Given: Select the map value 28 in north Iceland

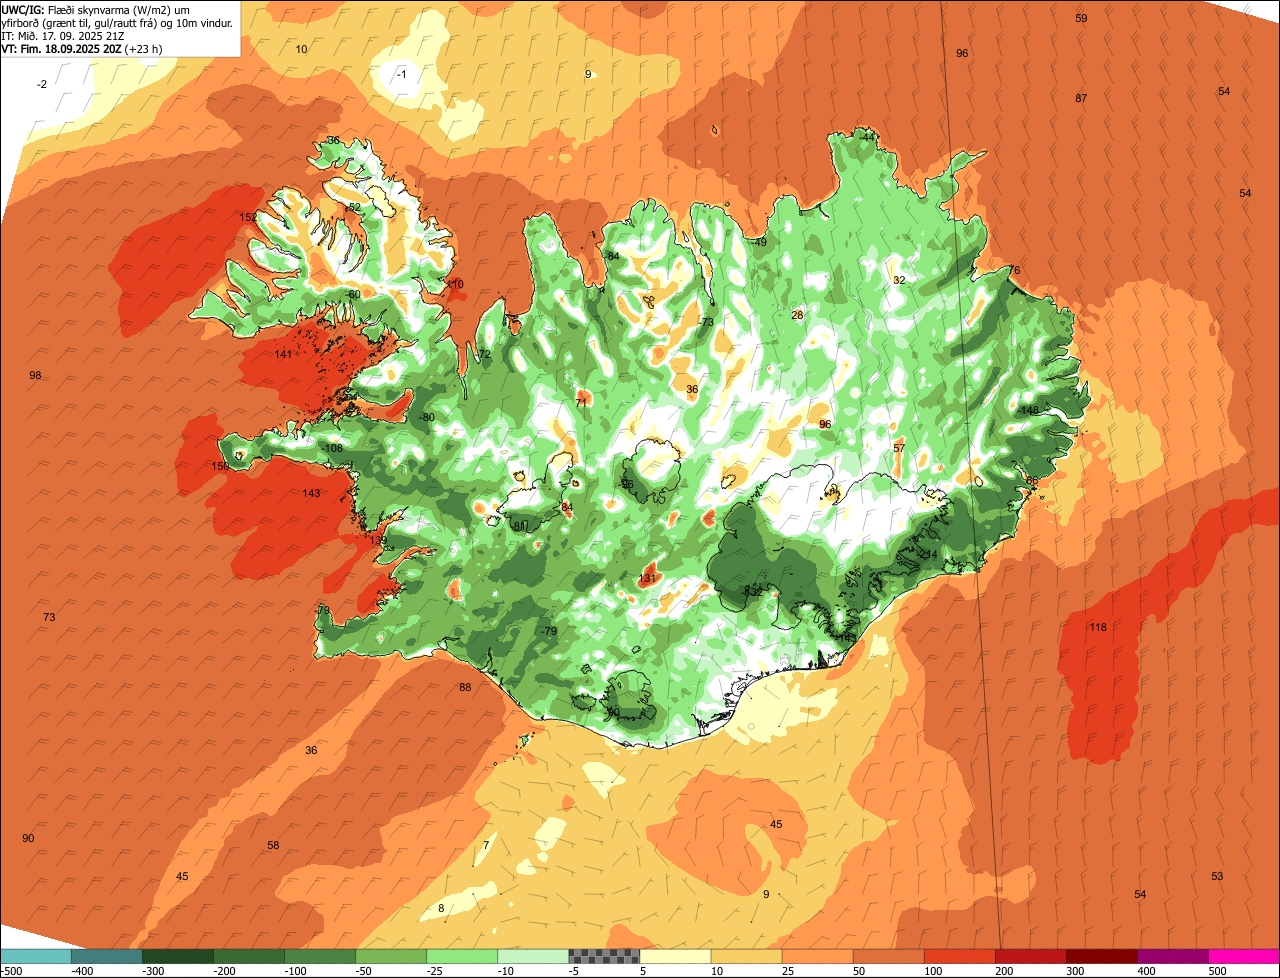Looking at the screenshot, I should (797, 315).
